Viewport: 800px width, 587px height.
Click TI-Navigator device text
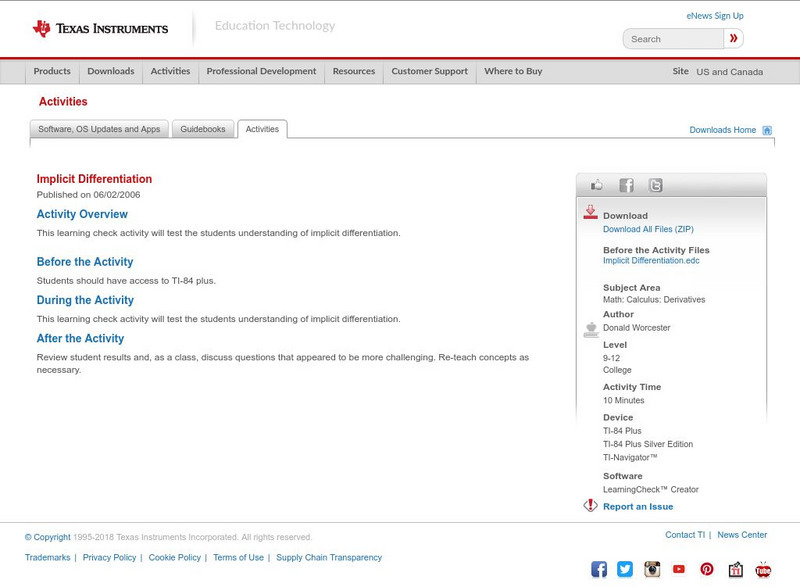point(630,457)
